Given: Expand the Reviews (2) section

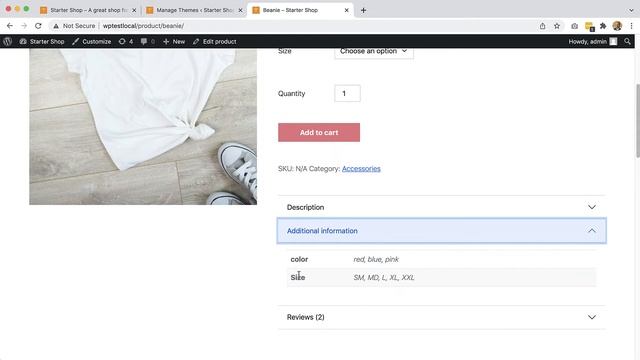Looking at the screenshot, I should click(x=442, y=317).
